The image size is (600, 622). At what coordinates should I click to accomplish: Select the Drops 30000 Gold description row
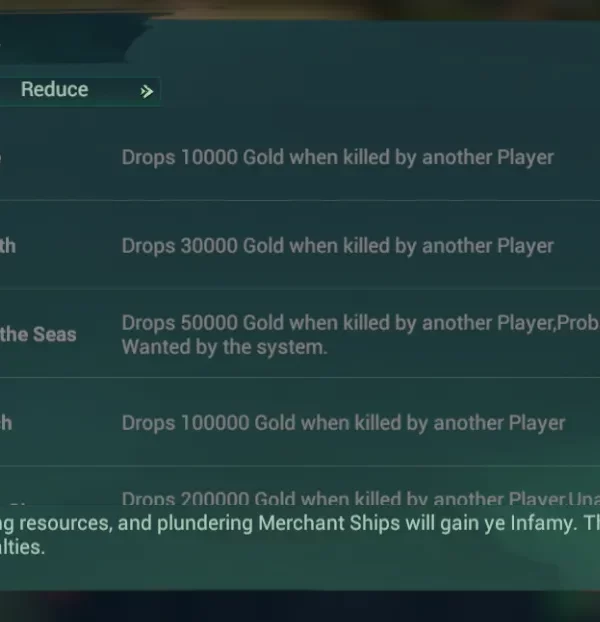337,246
